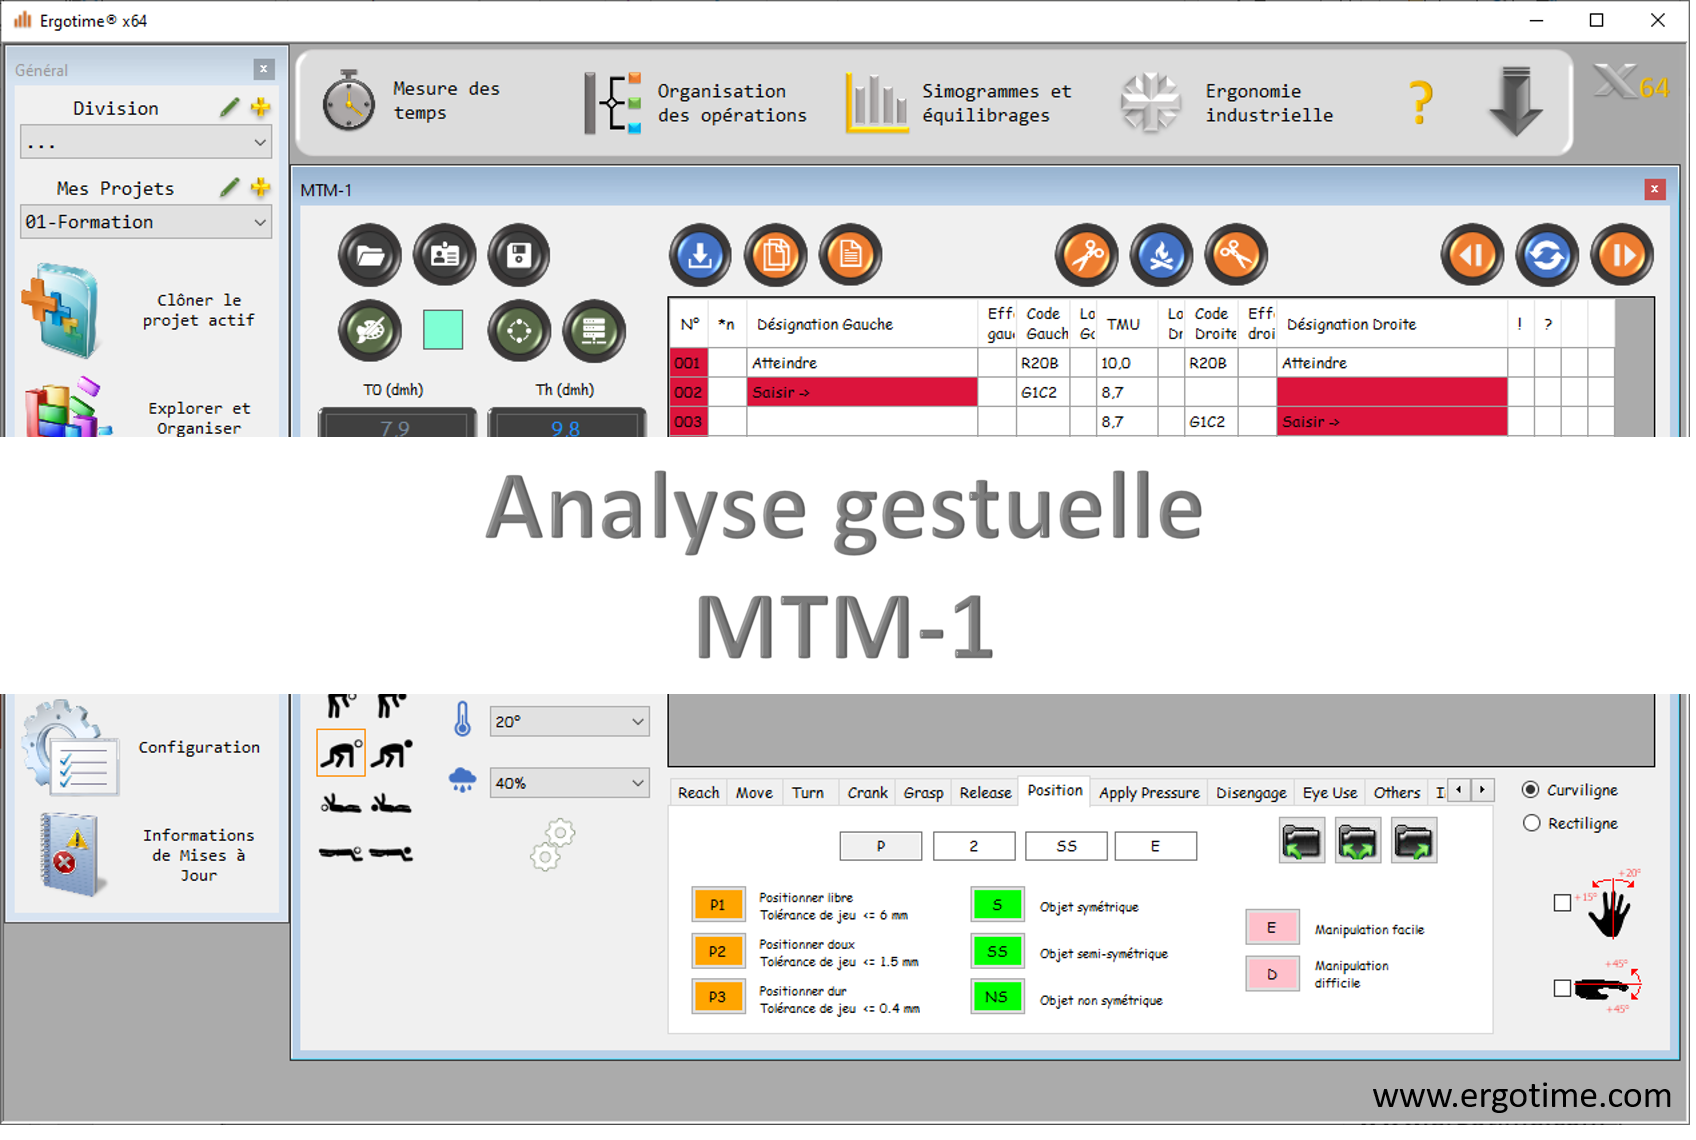Open Organisation des opérations module
Screen dimensions: 1696x1140
(696, 103)
